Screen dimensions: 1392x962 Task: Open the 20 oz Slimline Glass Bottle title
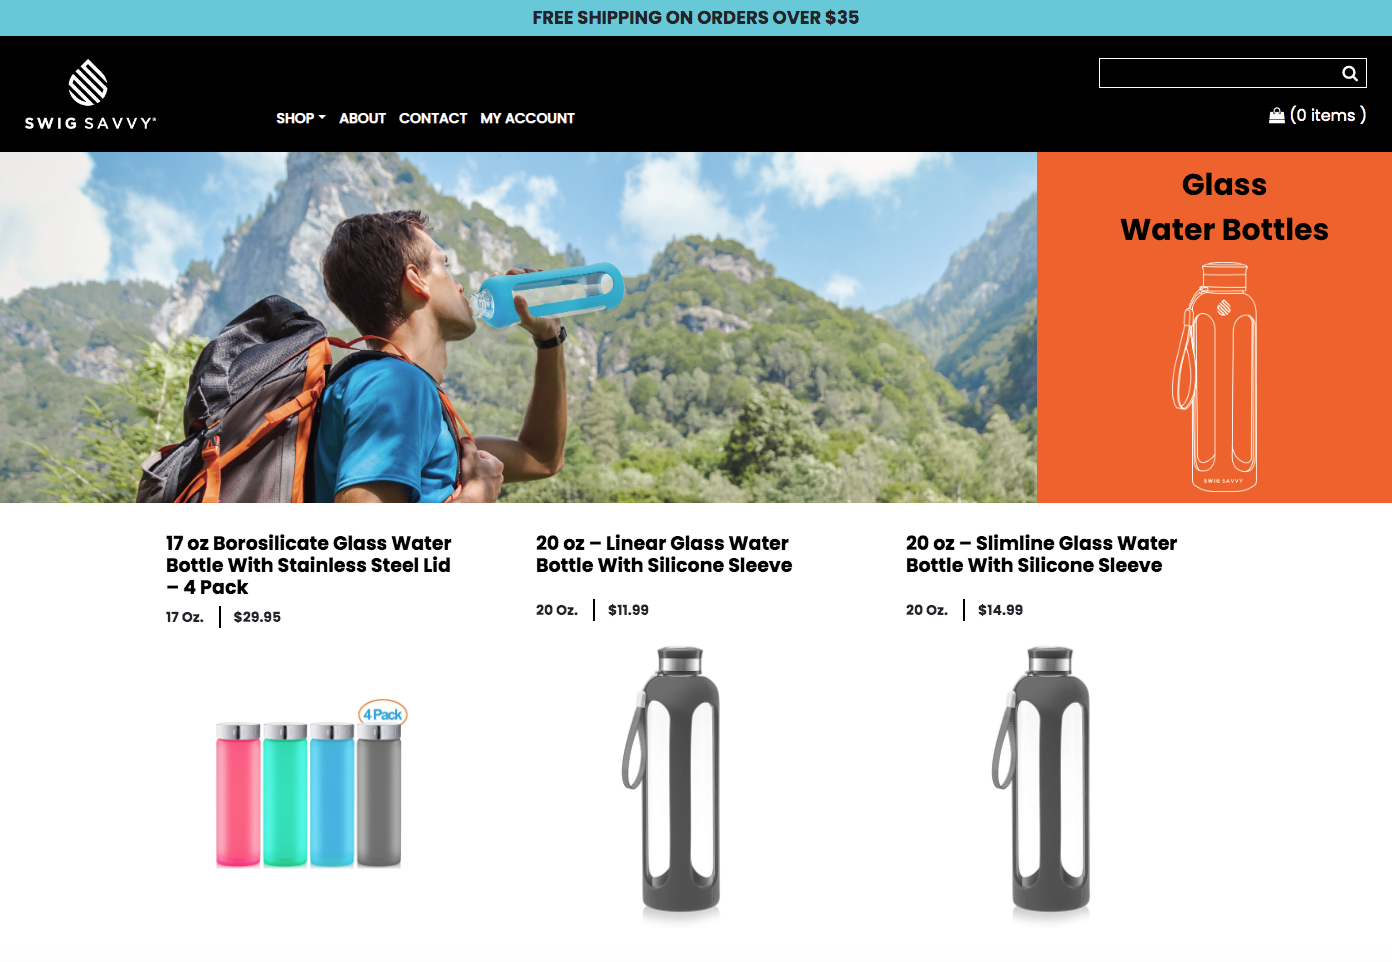(1041, 554)
